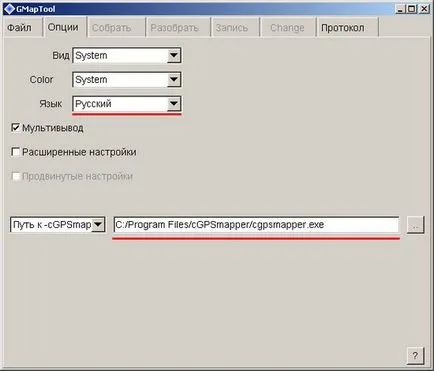The width and height of the screenshot is (434, 371).
Task: Click the Русский language combo box field
Action: coord(127,104)
